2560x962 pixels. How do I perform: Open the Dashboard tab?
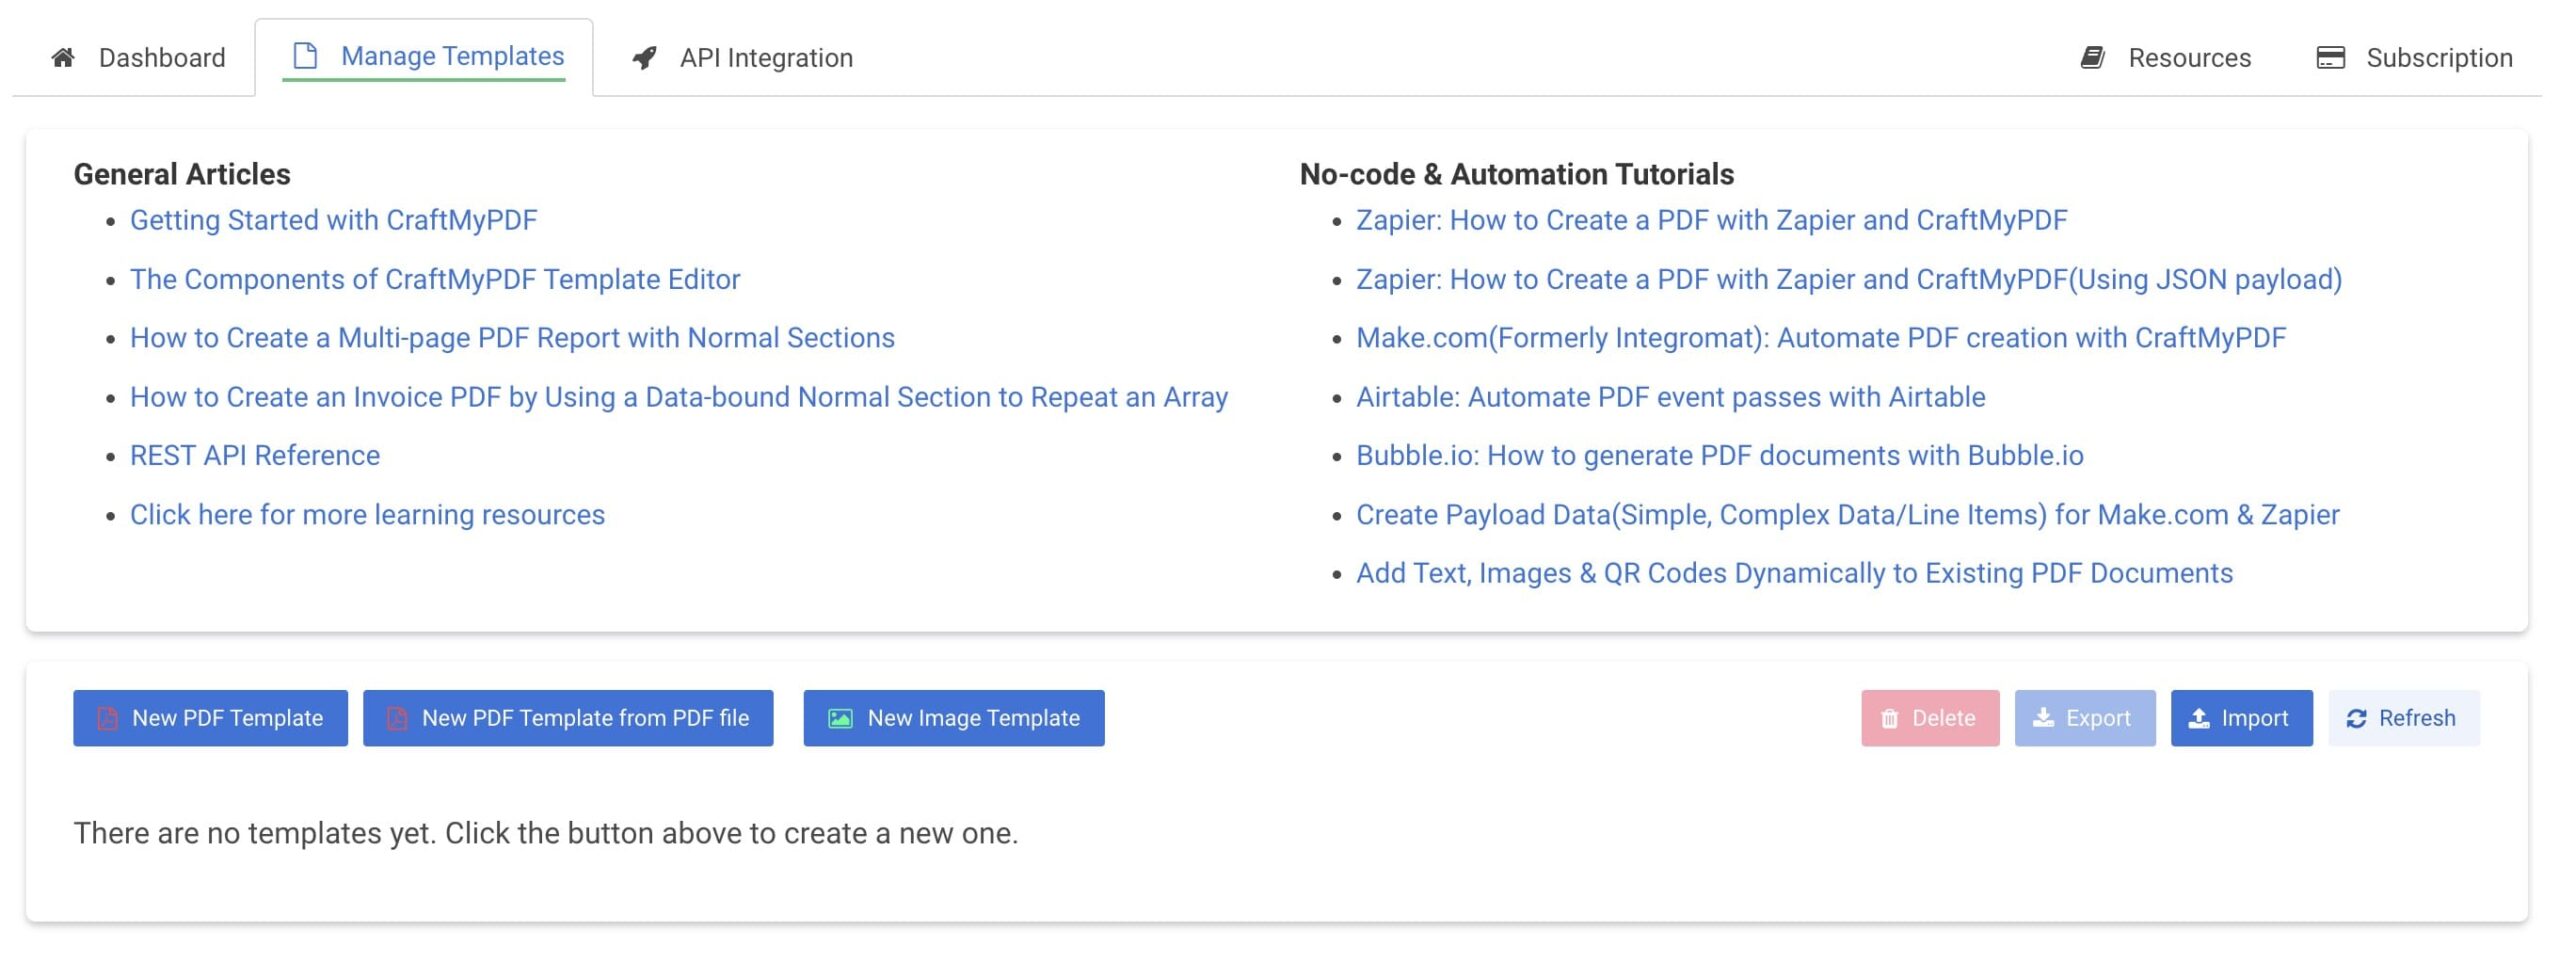pyautogui.click(x=138, y=57)
